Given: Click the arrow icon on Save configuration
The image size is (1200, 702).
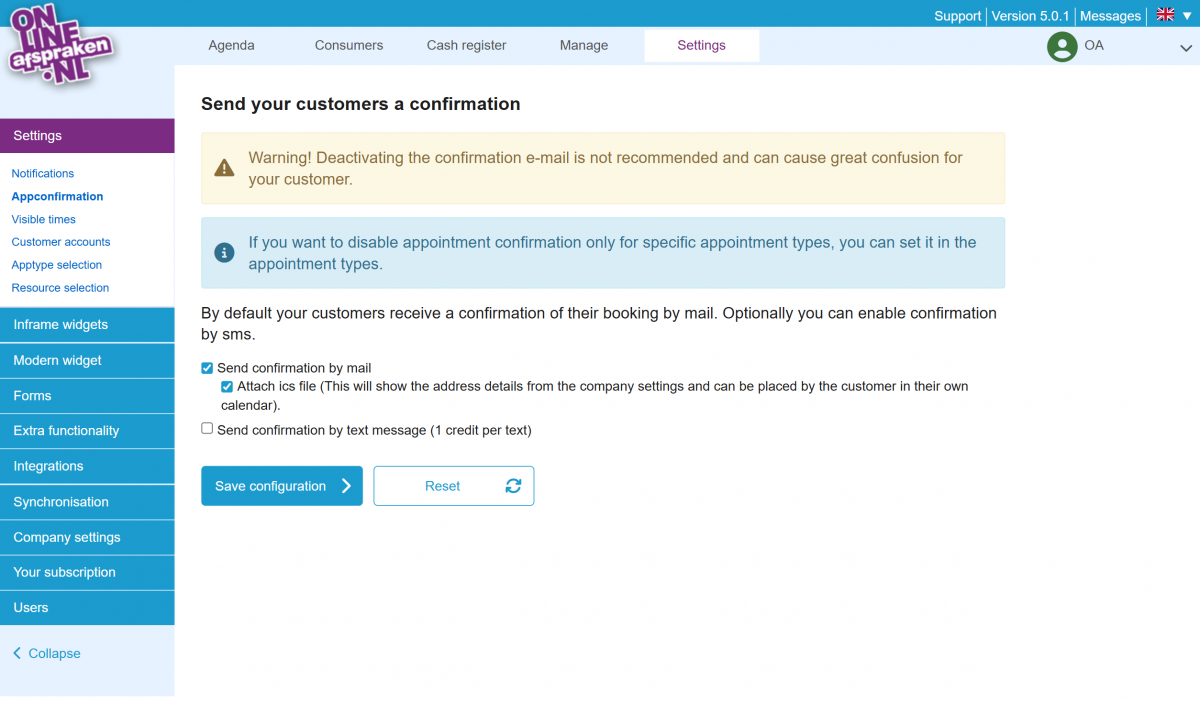Looking at the screenshot, I should click(x=348, y=485).
